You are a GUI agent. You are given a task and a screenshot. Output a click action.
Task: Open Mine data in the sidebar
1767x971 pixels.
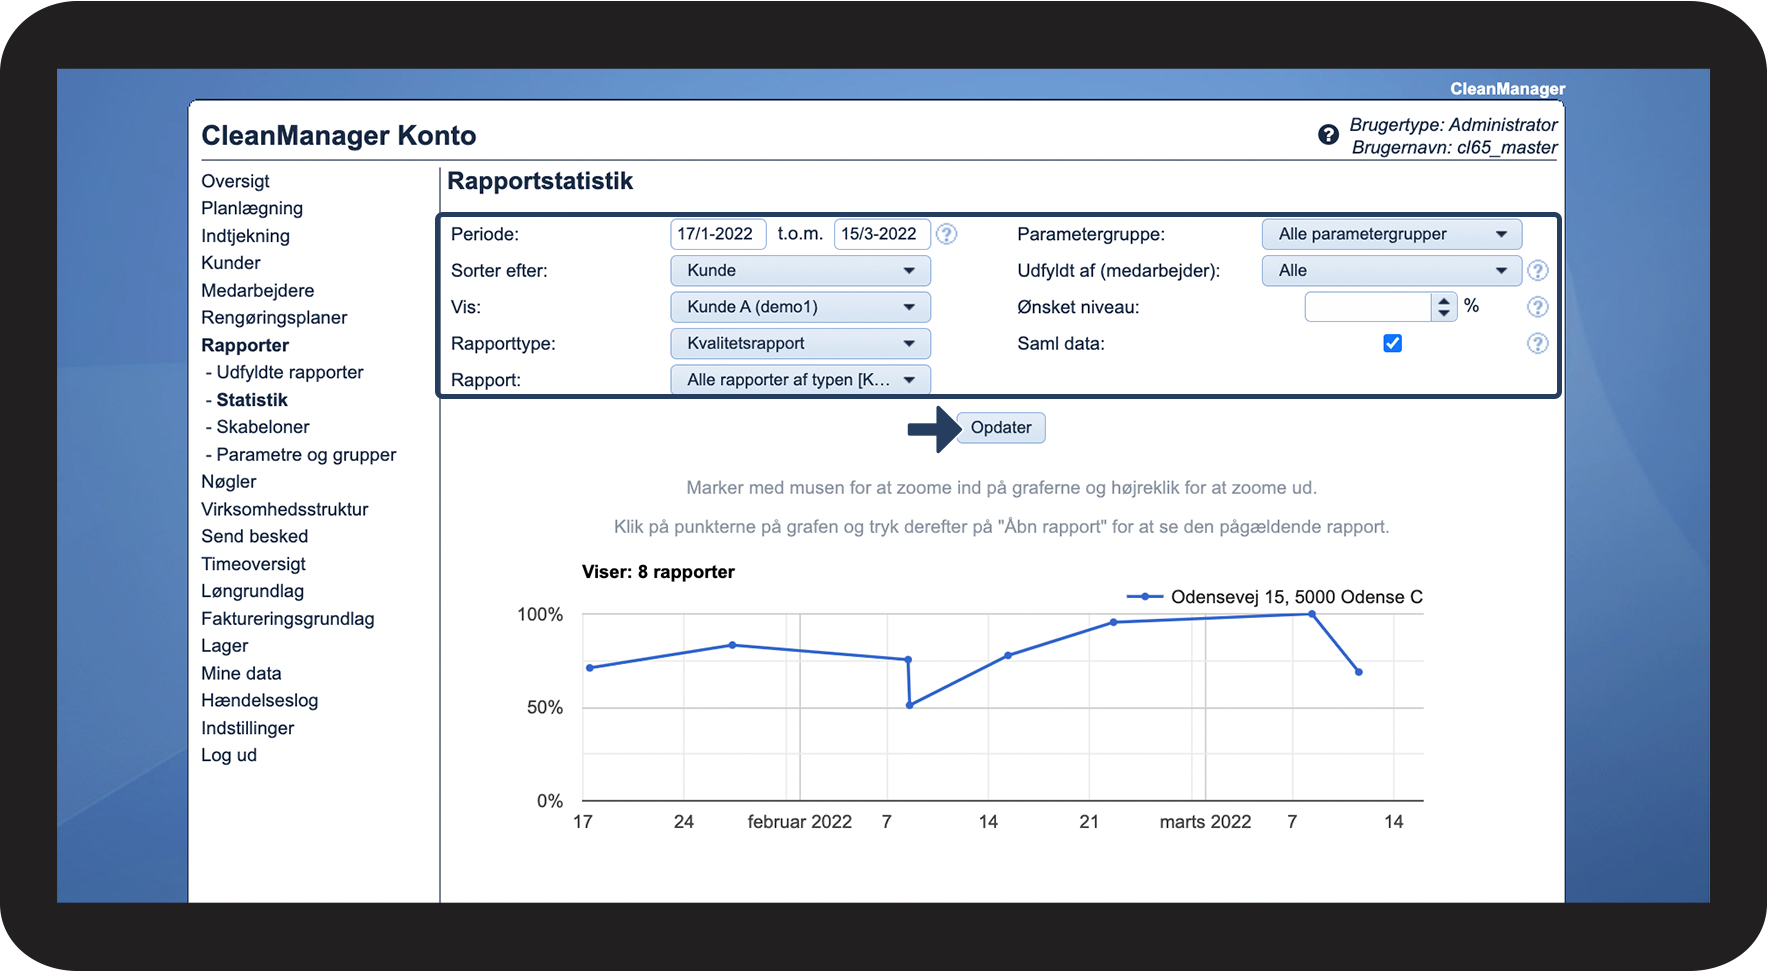pyautogui.click(x=241, y=674)
